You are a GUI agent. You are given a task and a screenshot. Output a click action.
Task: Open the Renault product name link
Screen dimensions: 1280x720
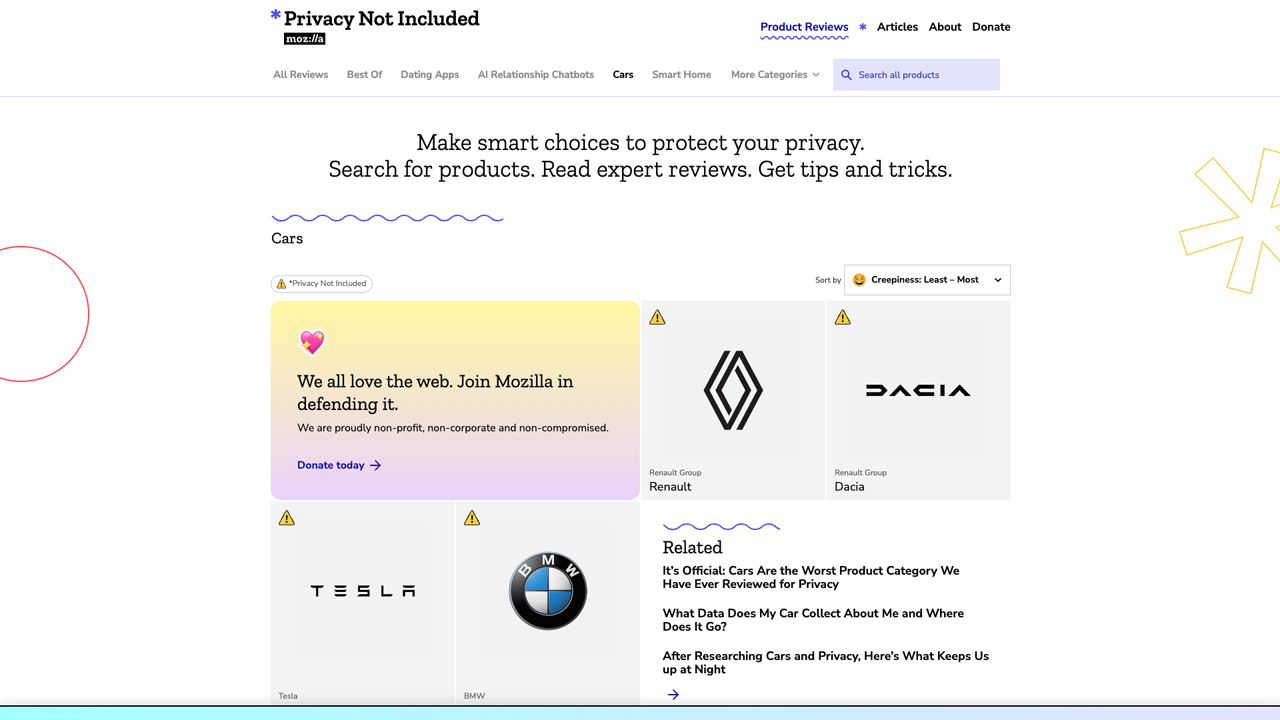(670, 487)
